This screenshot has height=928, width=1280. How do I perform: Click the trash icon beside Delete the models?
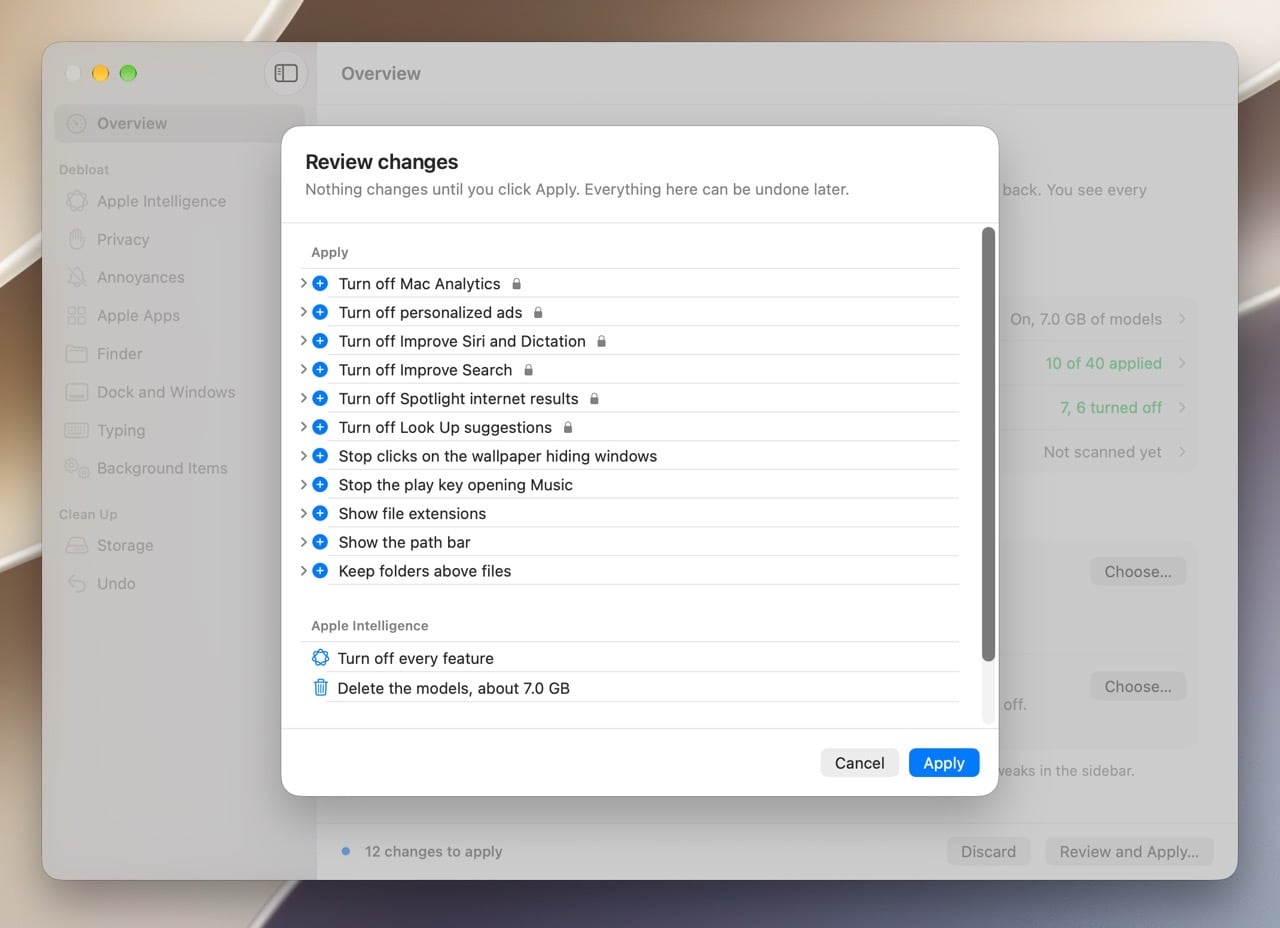pos(320,688)
